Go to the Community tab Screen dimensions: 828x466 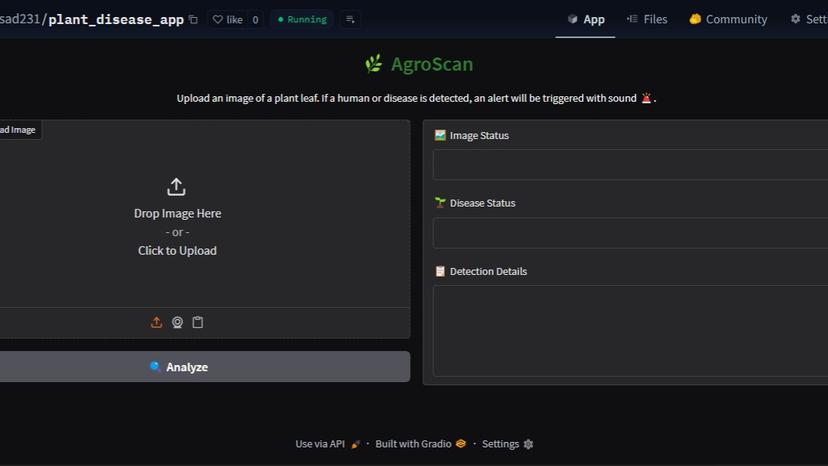(728, 19)
